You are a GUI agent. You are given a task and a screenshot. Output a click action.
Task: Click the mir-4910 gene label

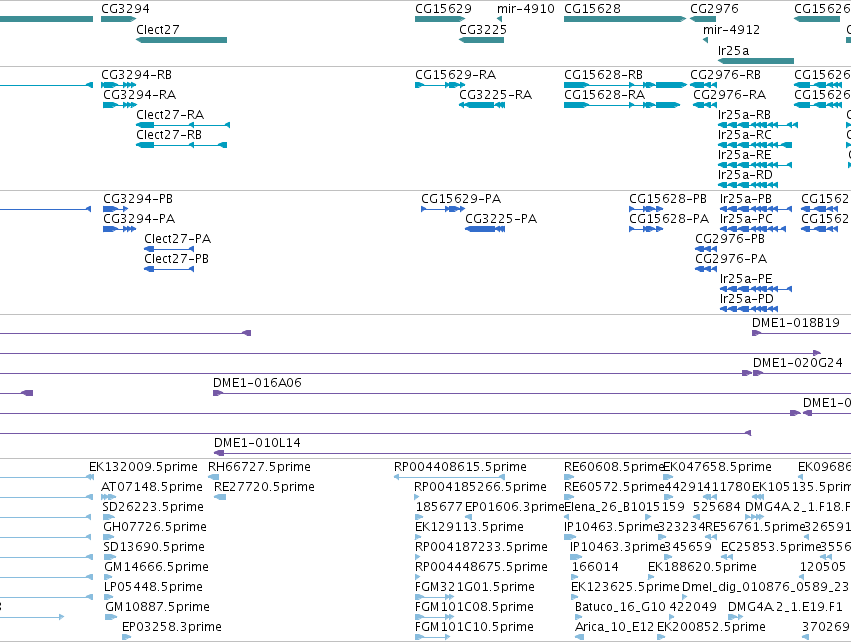click(x=525, y=9)
